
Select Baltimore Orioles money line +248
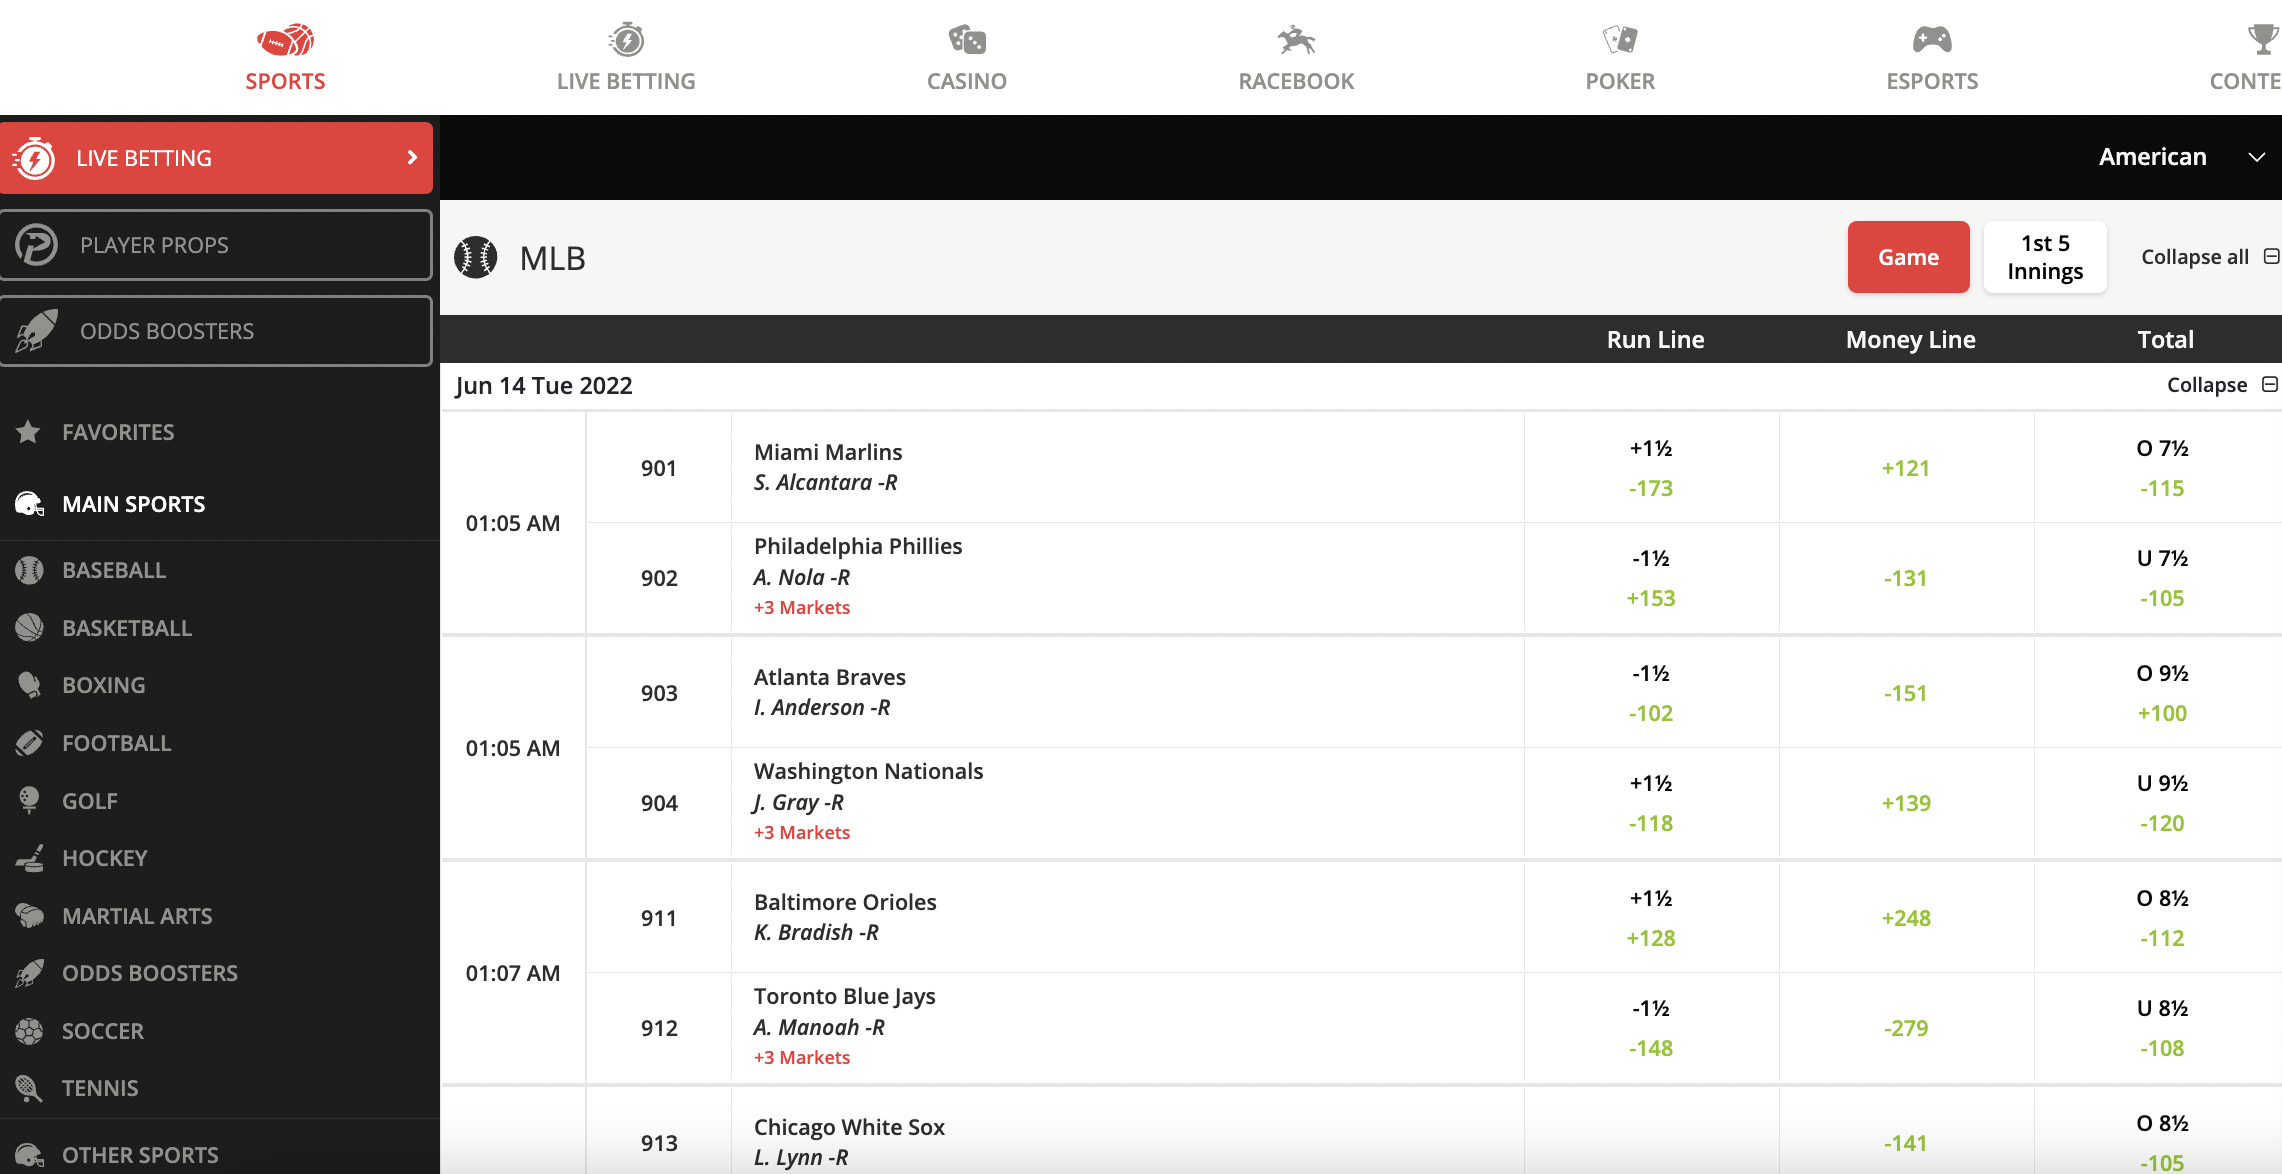(x=1906, y=918)
